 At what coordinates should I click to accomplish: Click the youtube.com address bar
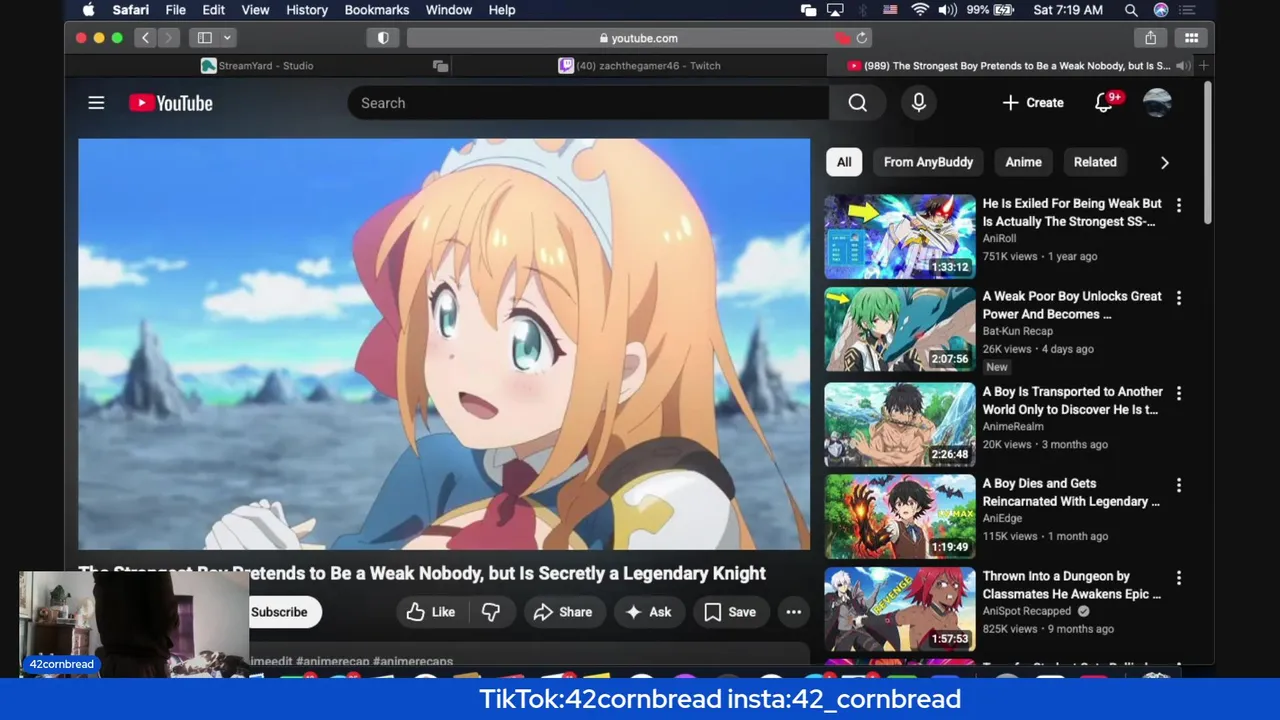pos(640,38)
